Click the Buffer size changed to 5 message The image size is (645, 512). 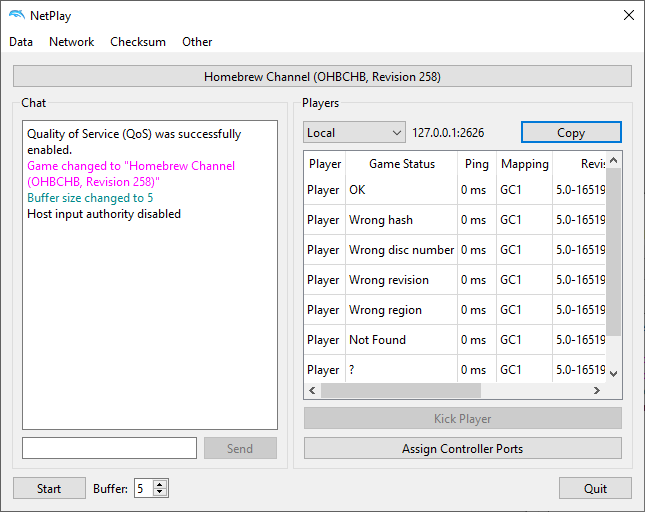(90, 198)
